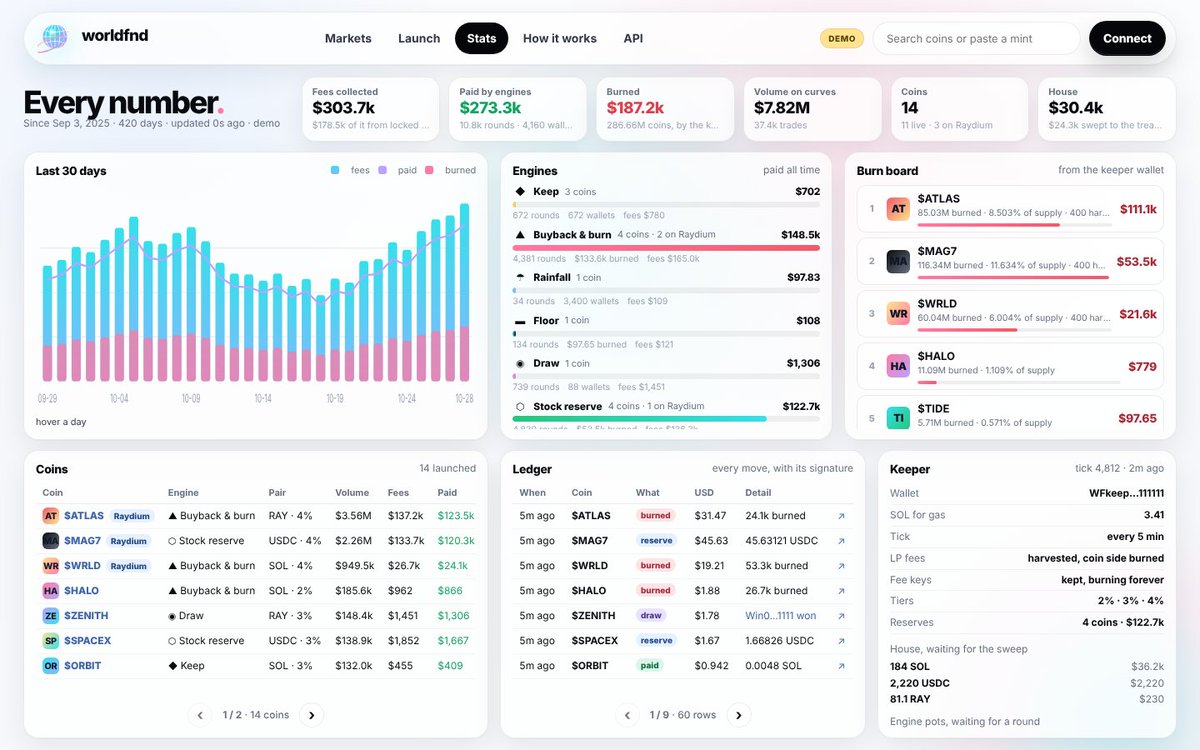
Task: Click the search coins input field
Action: pyautogui.click(x=976, y=38)
